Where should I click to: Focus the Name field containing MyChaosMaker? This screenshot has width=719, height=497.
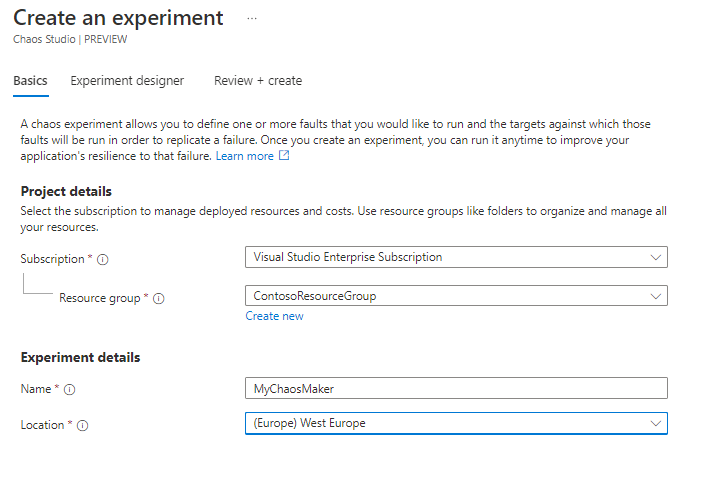(x=455, y=388)
